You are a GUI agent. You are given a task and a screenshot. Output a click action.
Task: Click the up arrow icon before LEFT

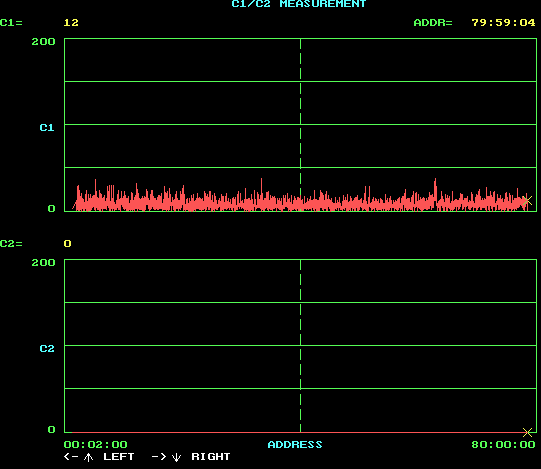88,457
